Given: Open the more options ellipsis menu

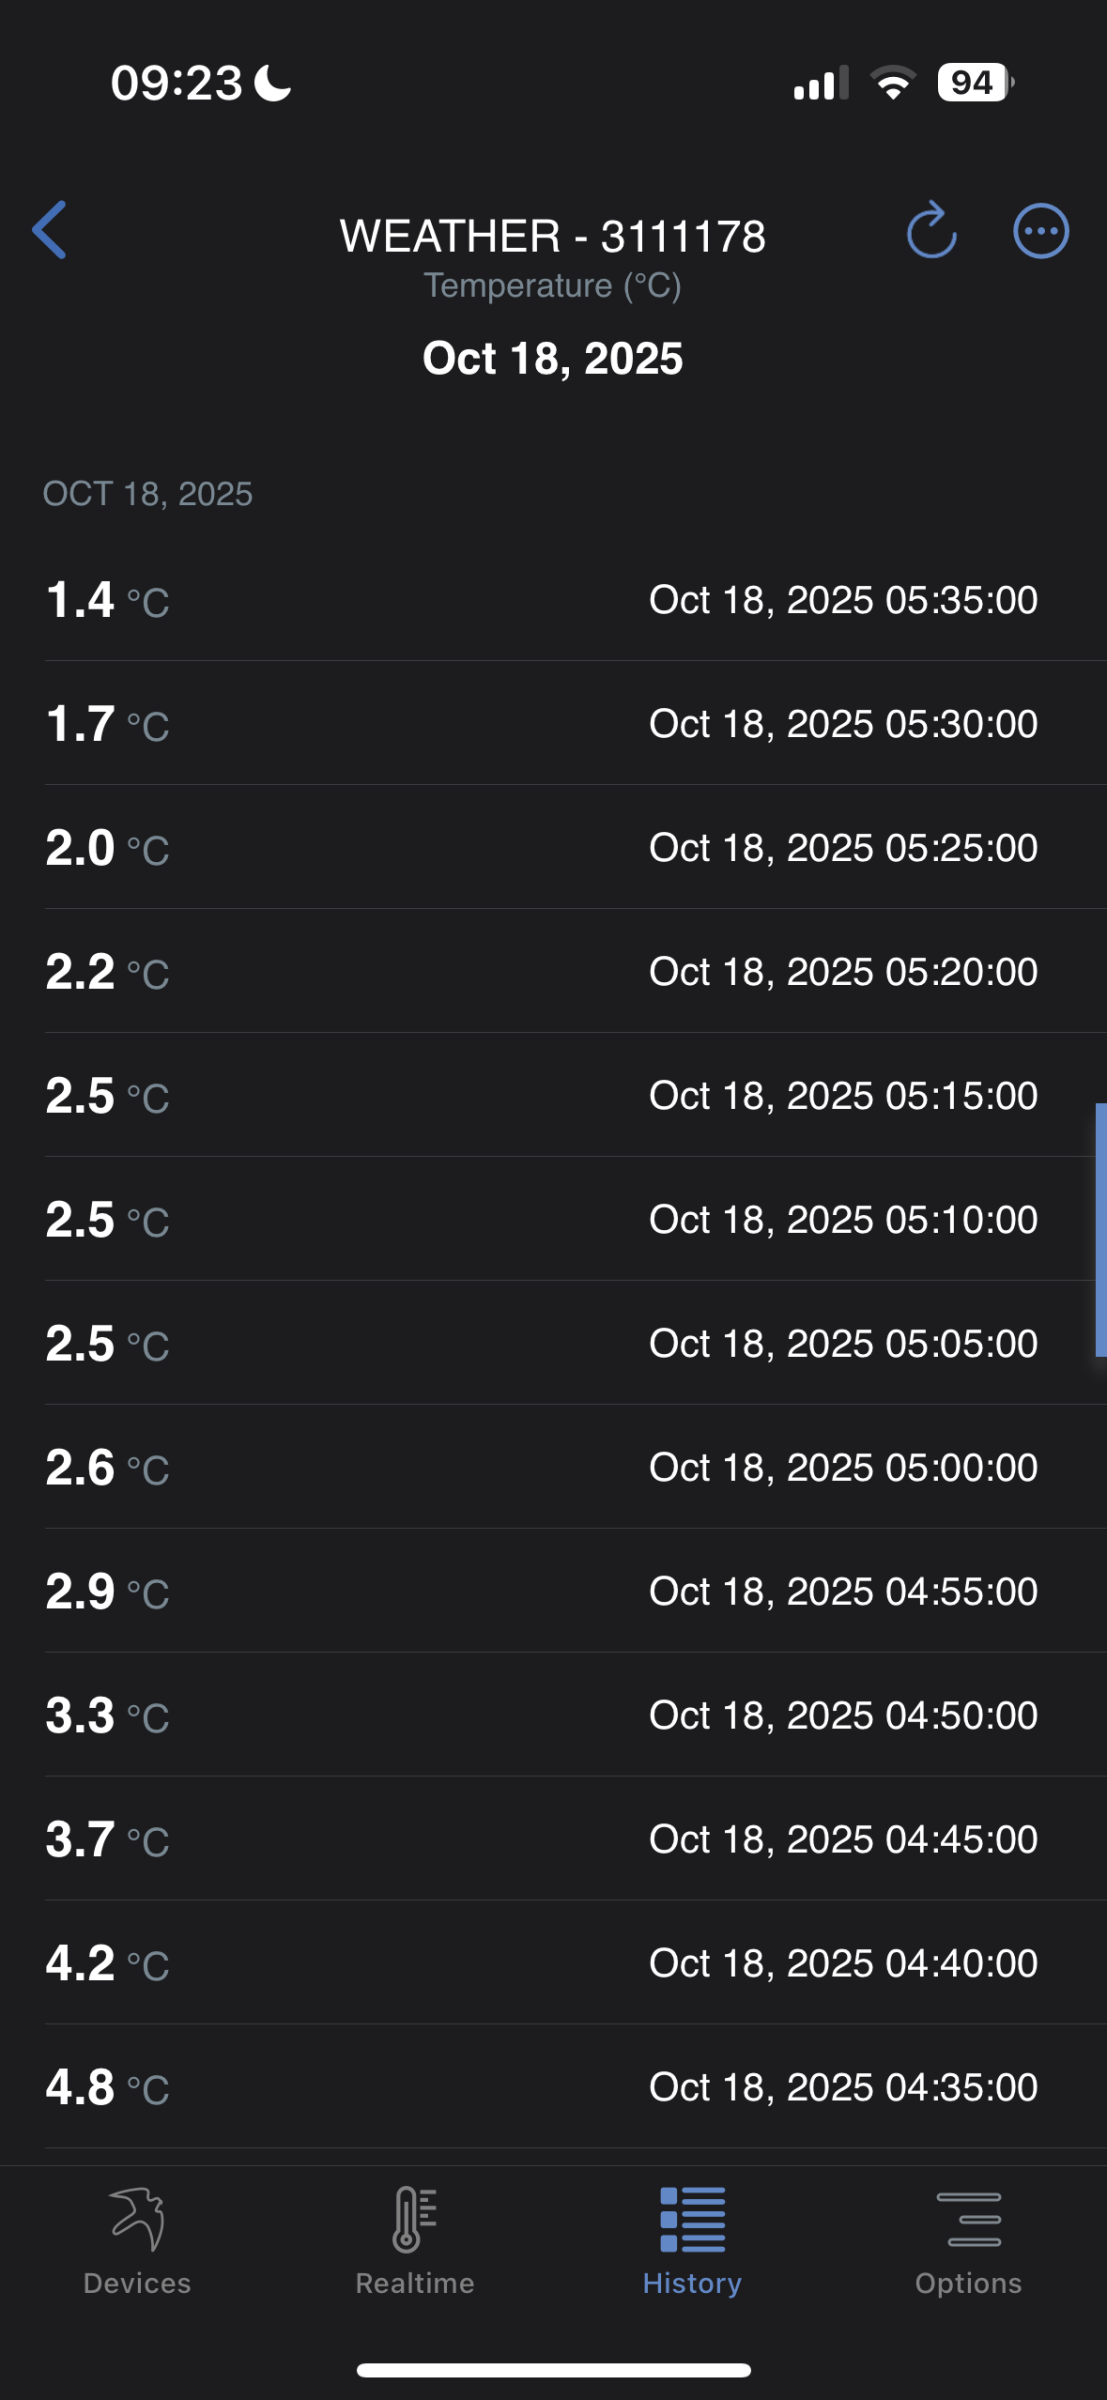Looking at the screenshot, I should 1041,232.
